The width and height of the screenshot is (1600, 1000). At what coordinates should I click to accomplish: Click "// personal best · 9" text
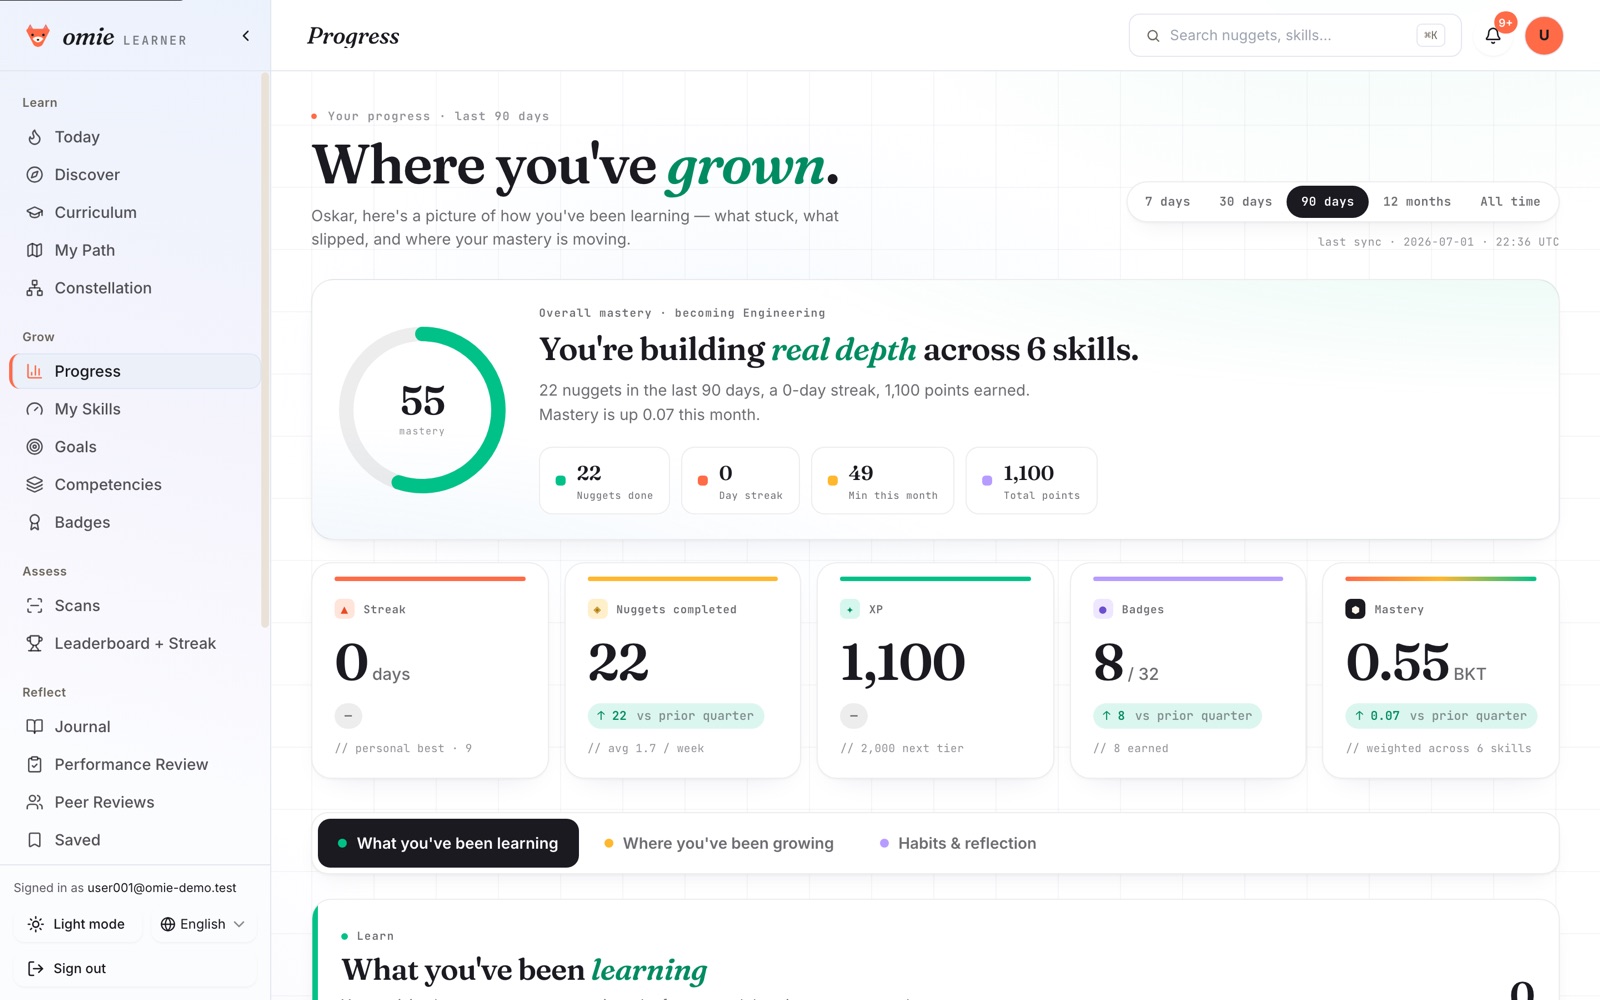click(x=404, y=748)
